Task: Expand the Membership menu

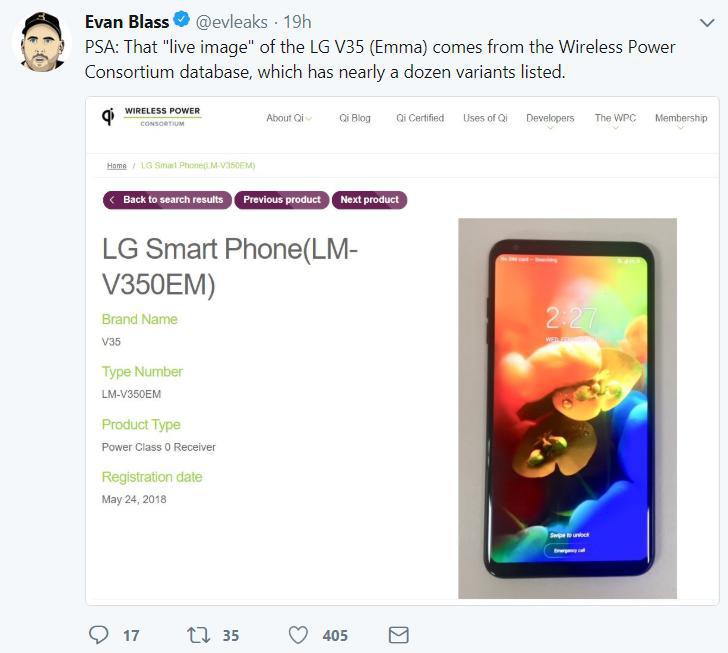Action: point(681,119)
